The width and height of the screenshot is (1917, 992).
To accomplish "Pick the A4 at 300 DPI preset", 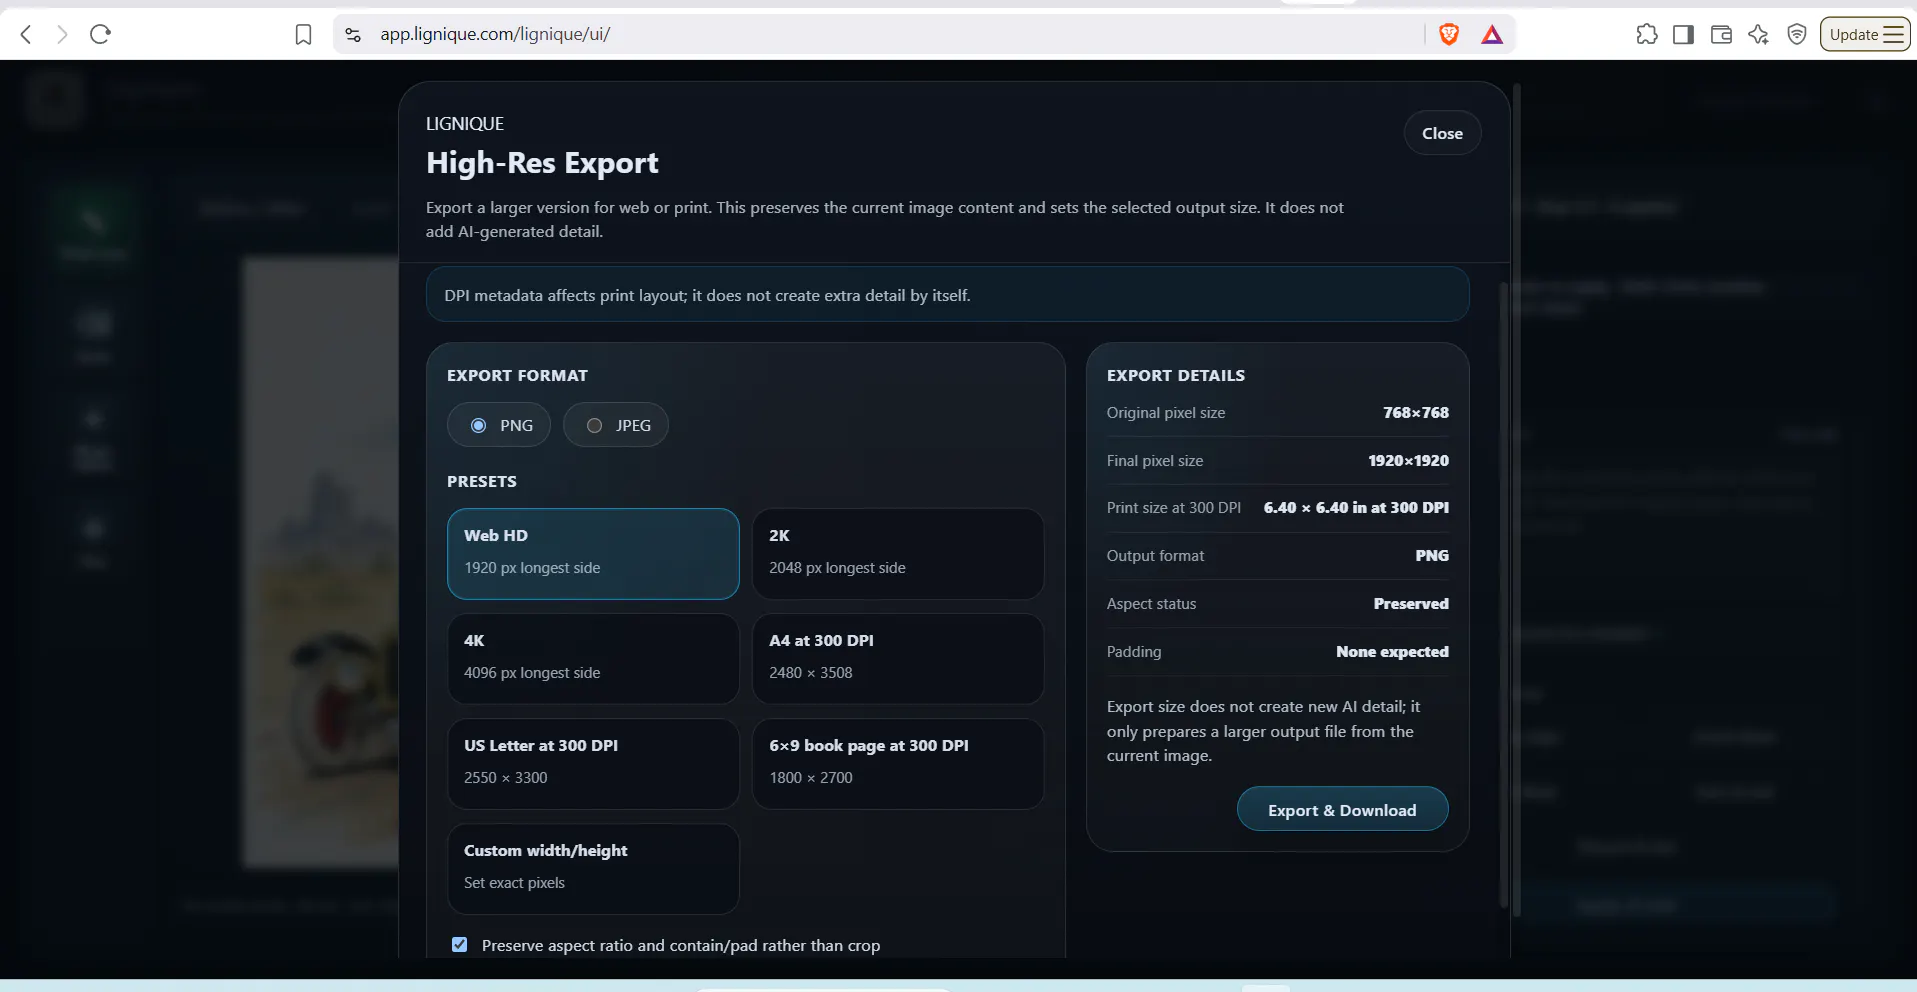I will pos(898,659).
